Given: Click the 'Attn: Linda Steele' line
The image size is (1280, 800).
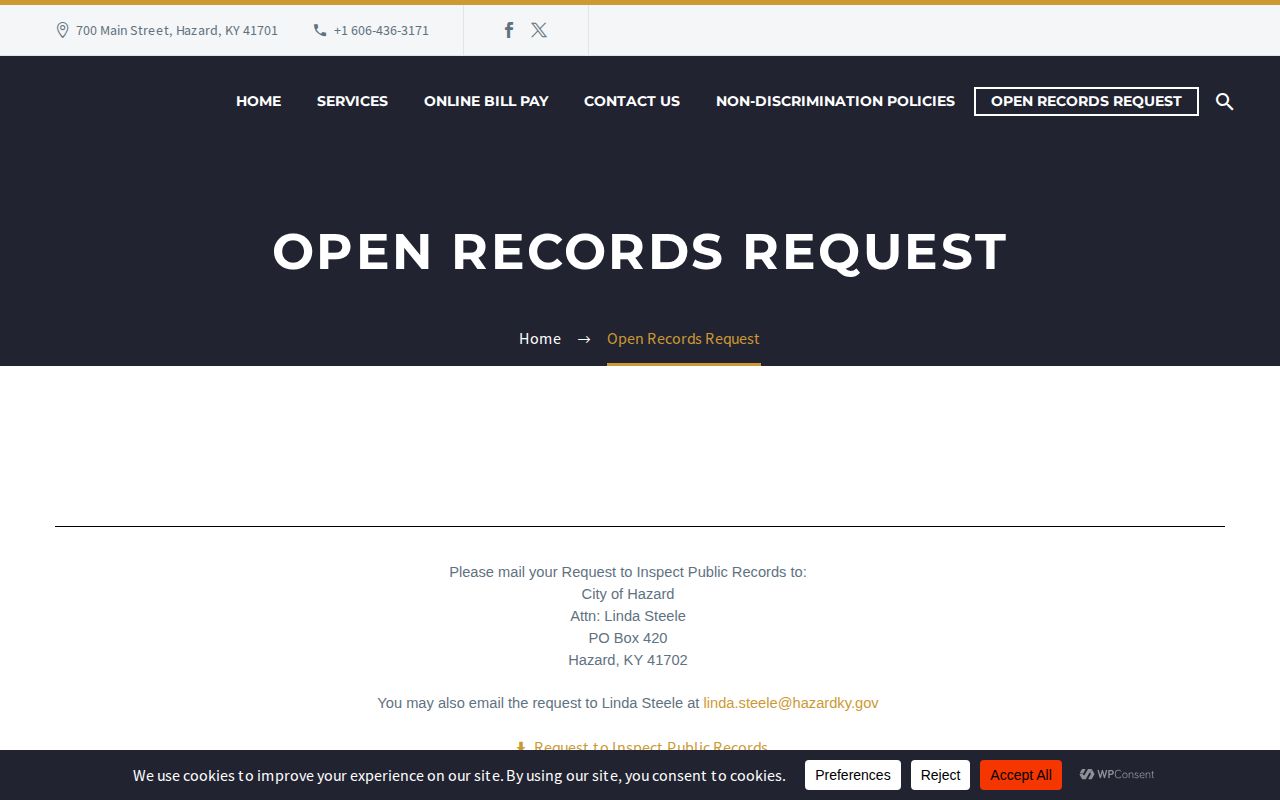Looking at the screenshot, I should (x=628, y=616).
